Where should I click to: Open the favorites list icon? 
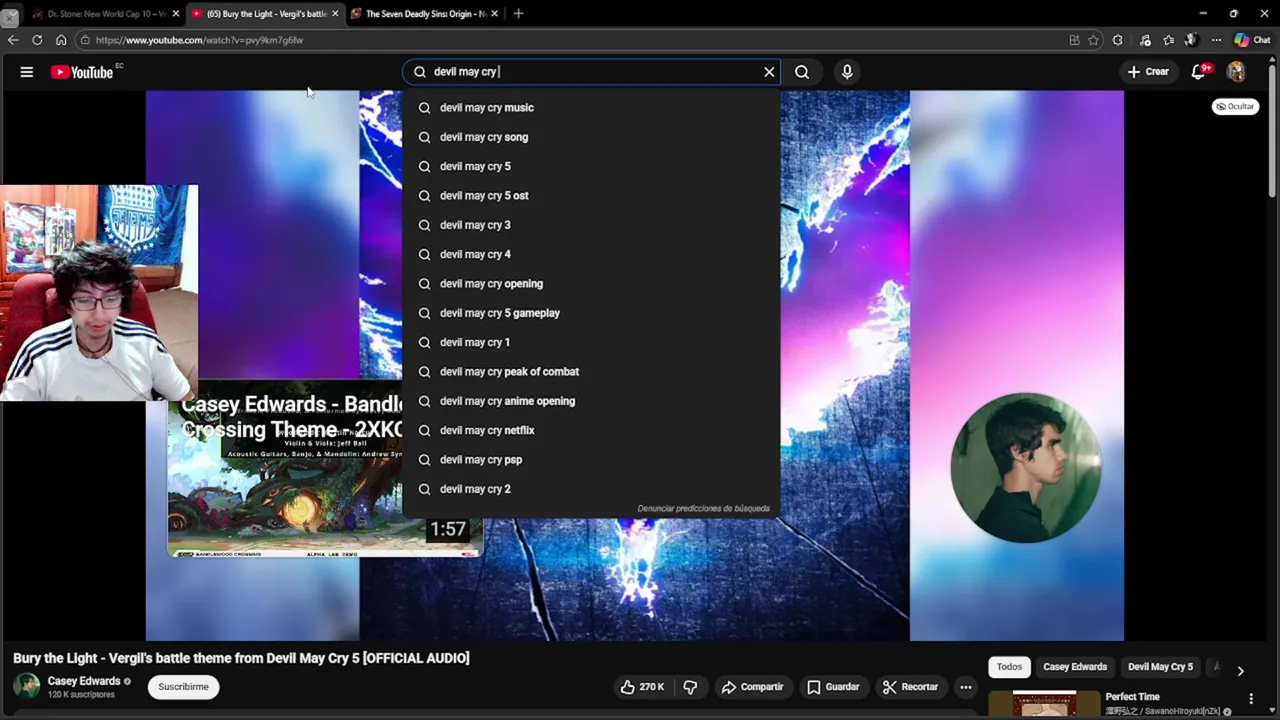(1168, 40)
